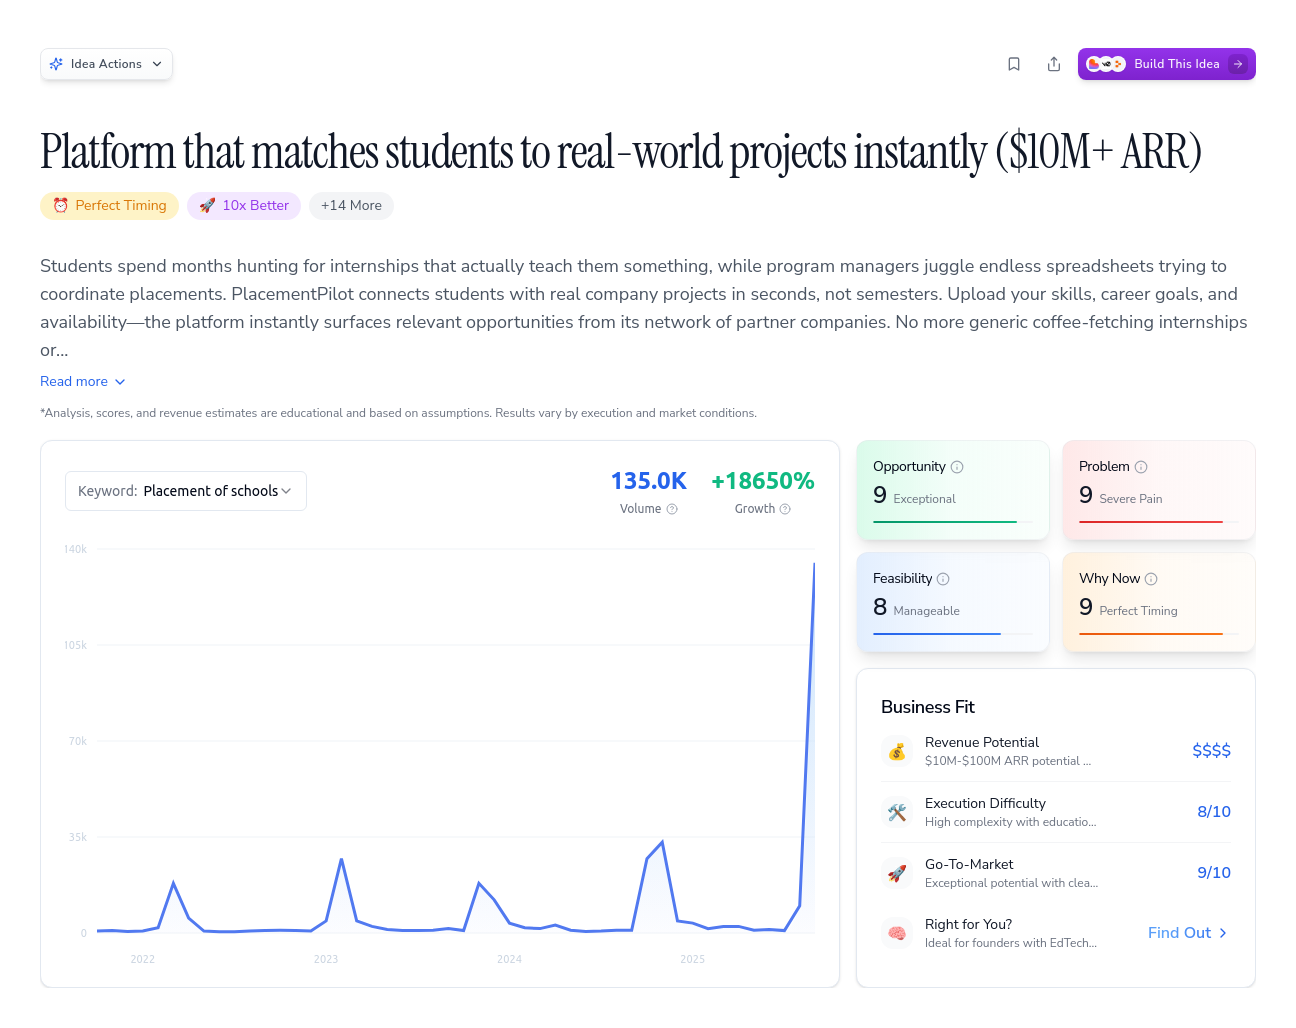1296x1028 pixels.
Task: Expand the +14 More tags
Action: pos(351,206)
